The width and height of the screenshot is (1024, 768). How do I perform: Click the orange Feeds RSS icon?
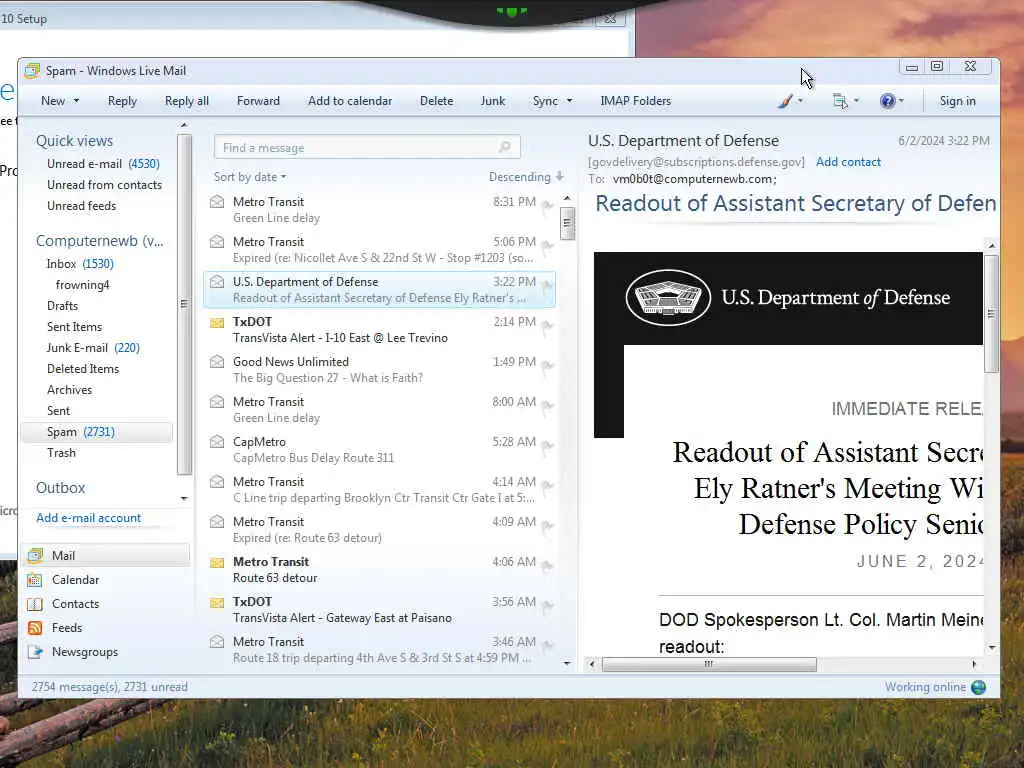click(x=35, y=628)
